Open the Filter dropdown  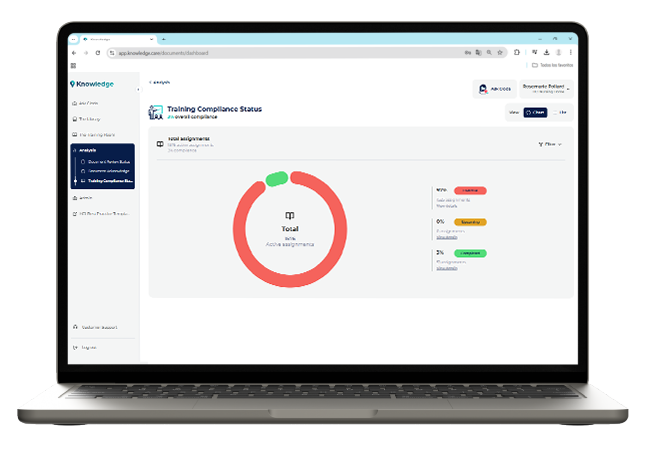pyautogui.click(x=549, y=144)
